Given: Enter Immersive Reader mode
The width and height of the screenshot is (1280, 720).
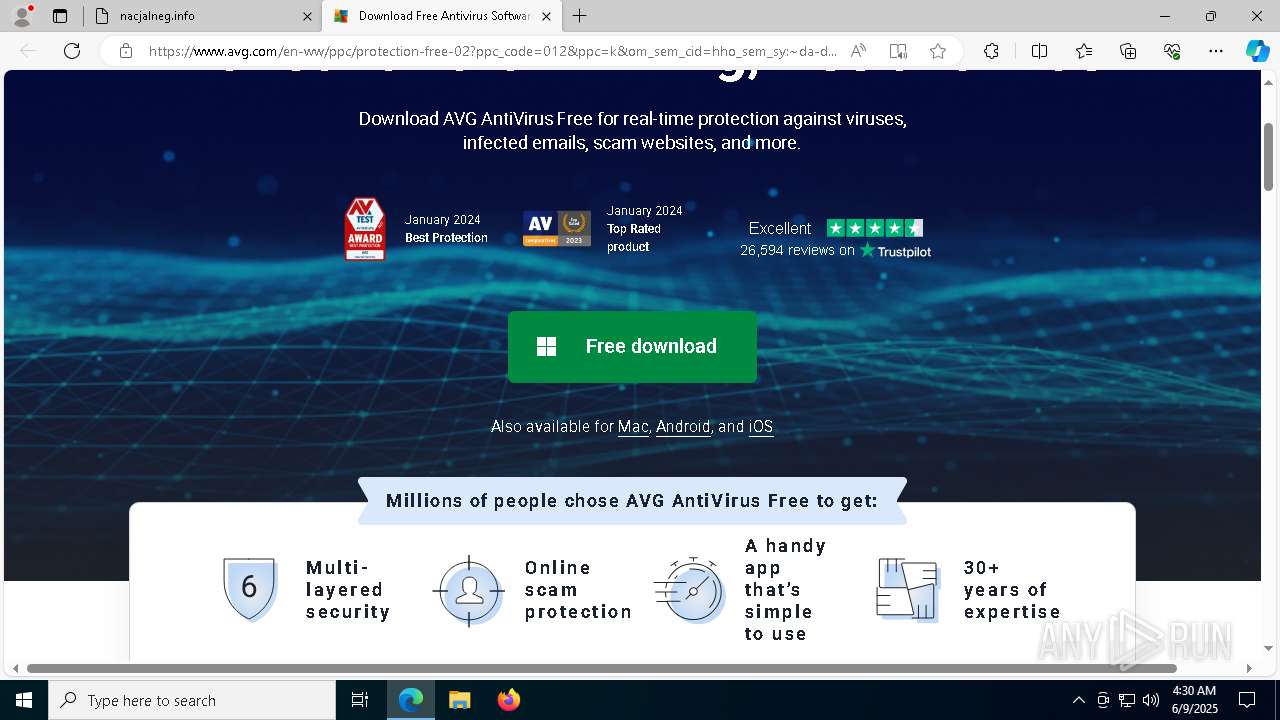Looking at the screenshot, I should click(x=898, y=51).
